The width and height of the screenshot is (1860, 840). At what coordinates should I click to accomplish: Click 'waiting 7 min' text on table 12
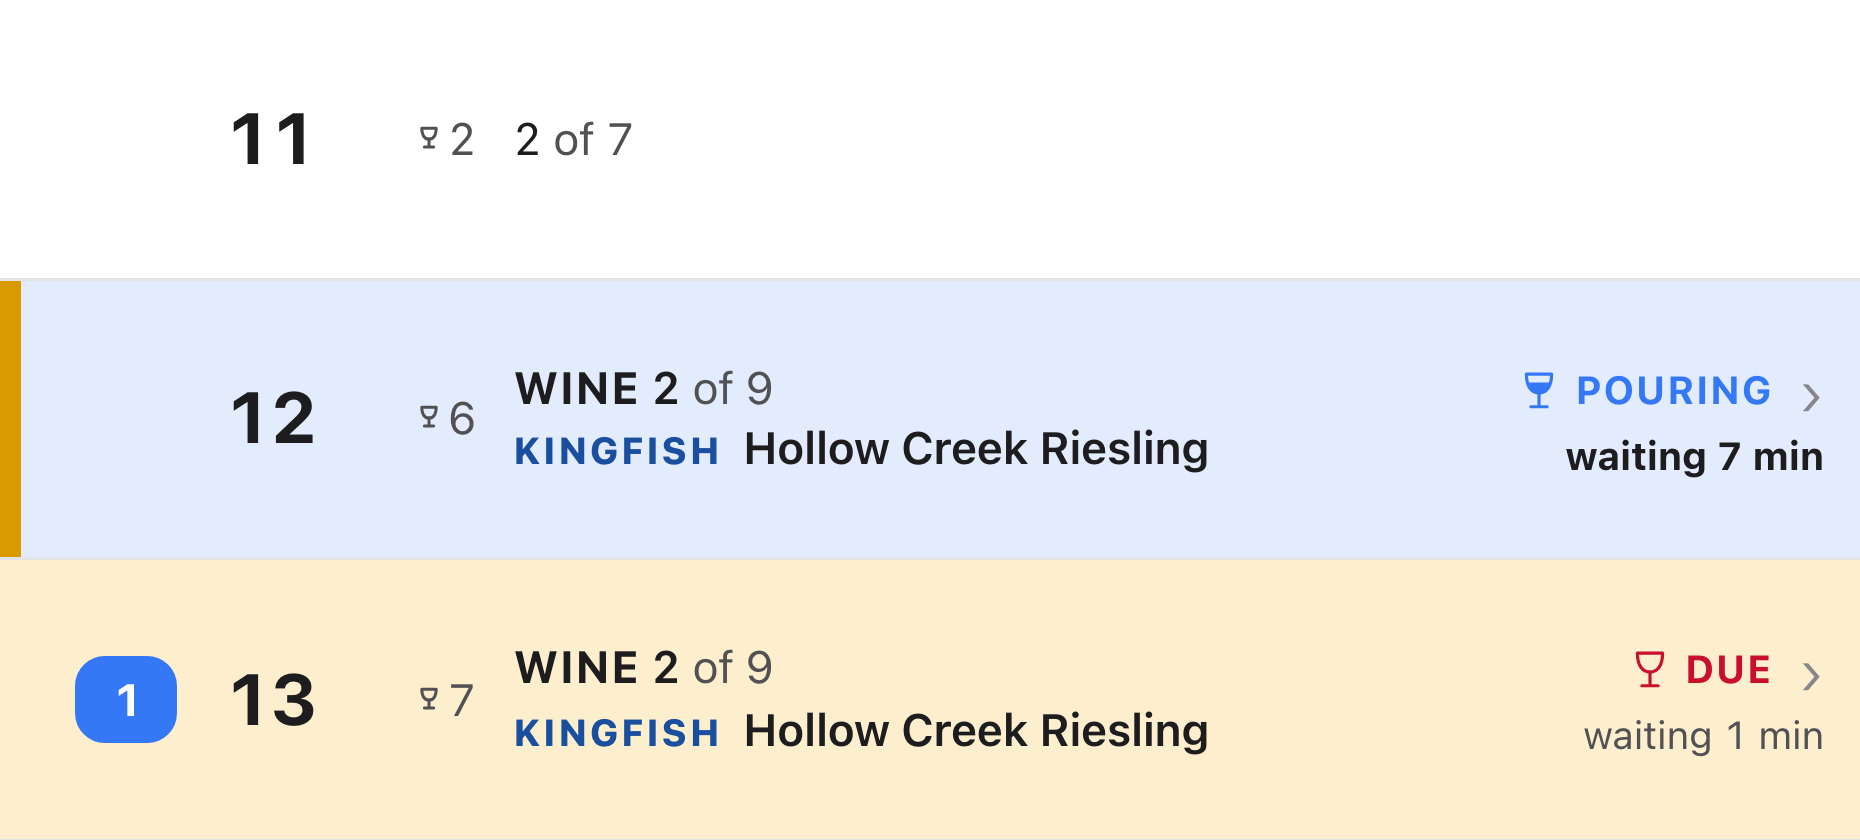pos(1694,457)
